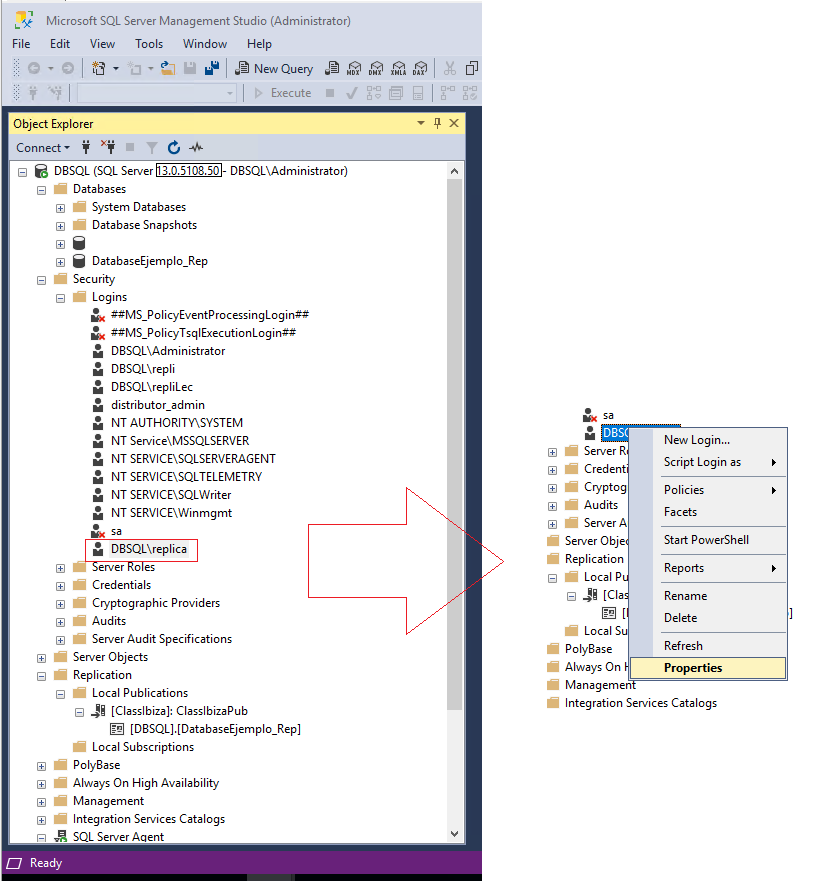This screenshot has height=881, width=825.
Task: Toggle auto-hide pin on Object Explorer
Action: 437,123
